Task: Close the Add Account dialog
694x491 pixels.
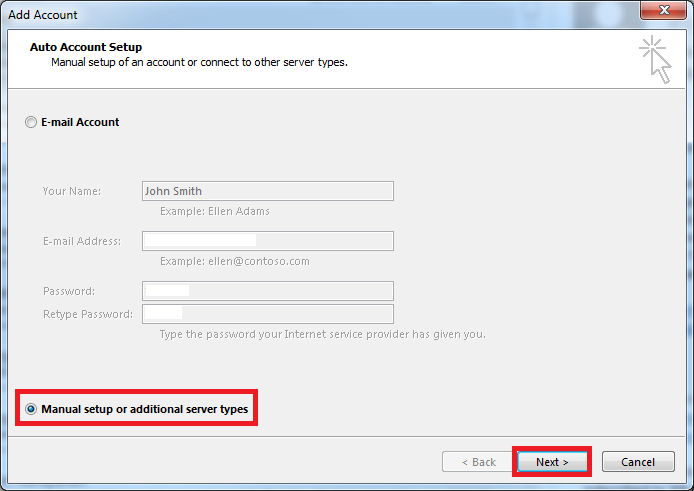Action: tap(663, 10)
